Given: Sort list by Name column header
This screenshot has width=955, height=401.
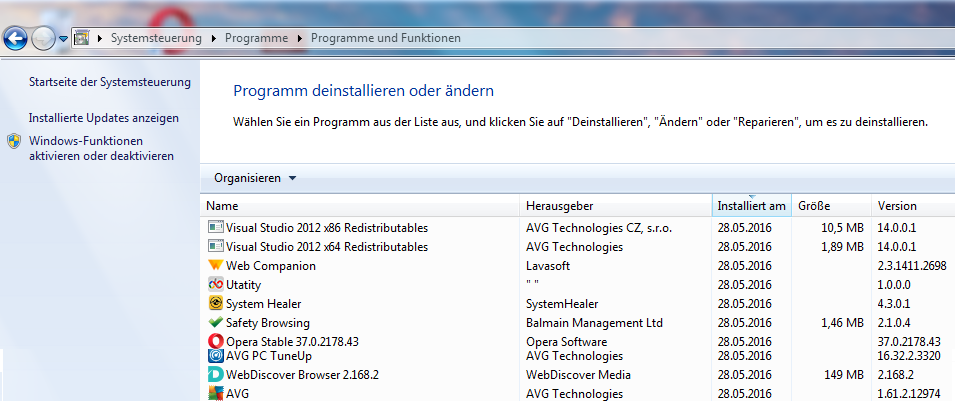Looking at the screenshot, I should pyautogui.click(x=360, y=206).
